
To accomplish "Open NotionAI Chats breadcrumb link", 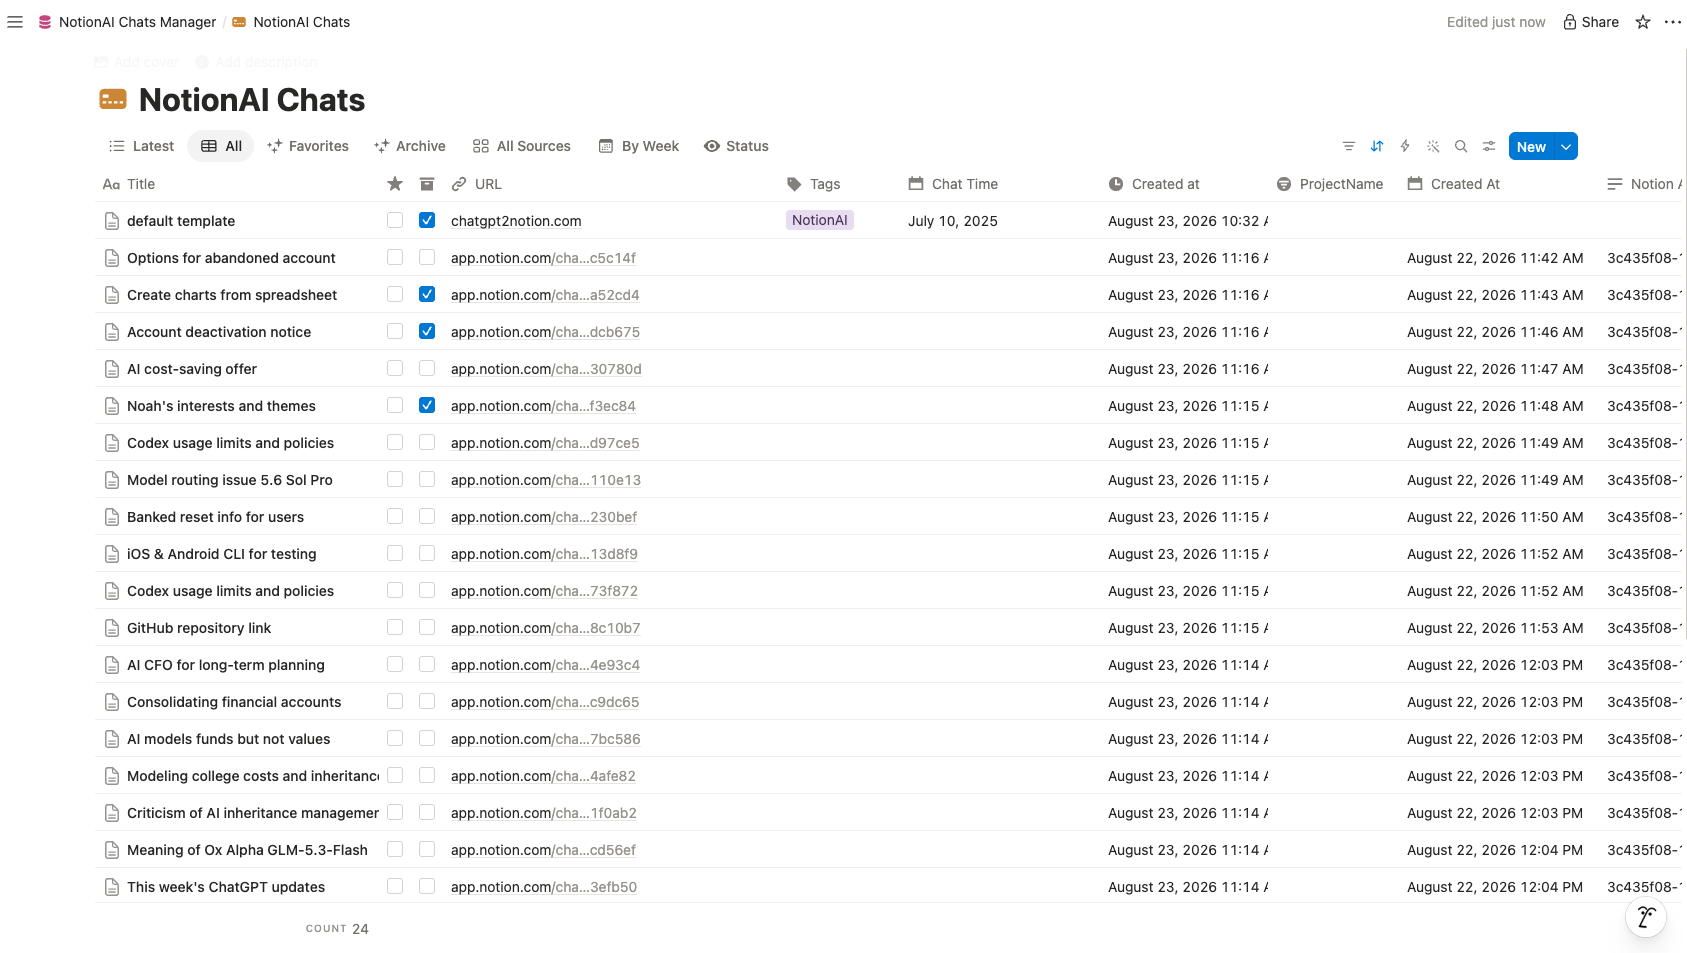I will (291, 22).
